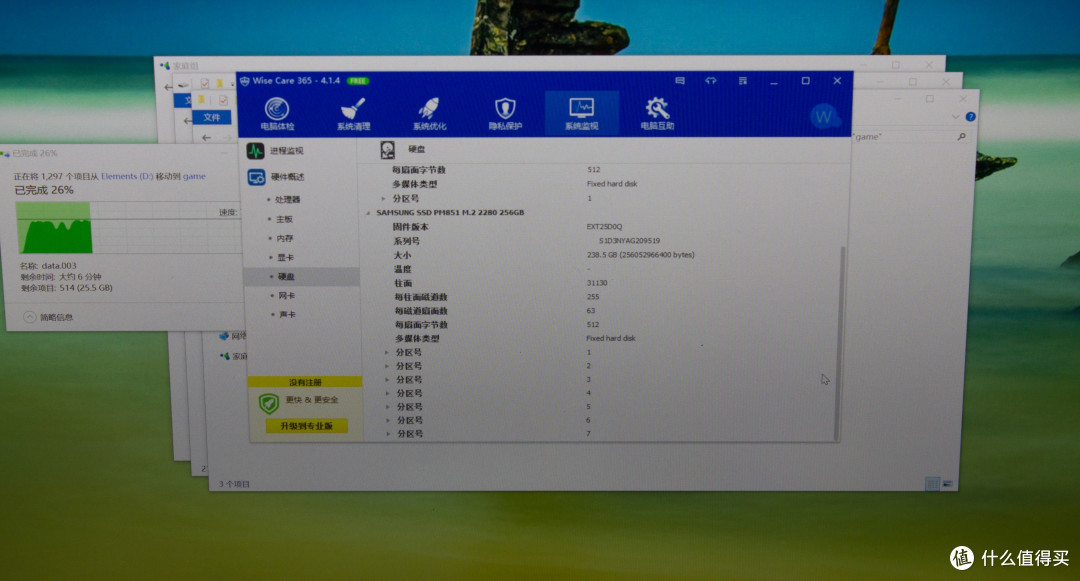Expand 分区号 row with value 5
Viewport: 1080px width, 581px height.
[388, 407]
